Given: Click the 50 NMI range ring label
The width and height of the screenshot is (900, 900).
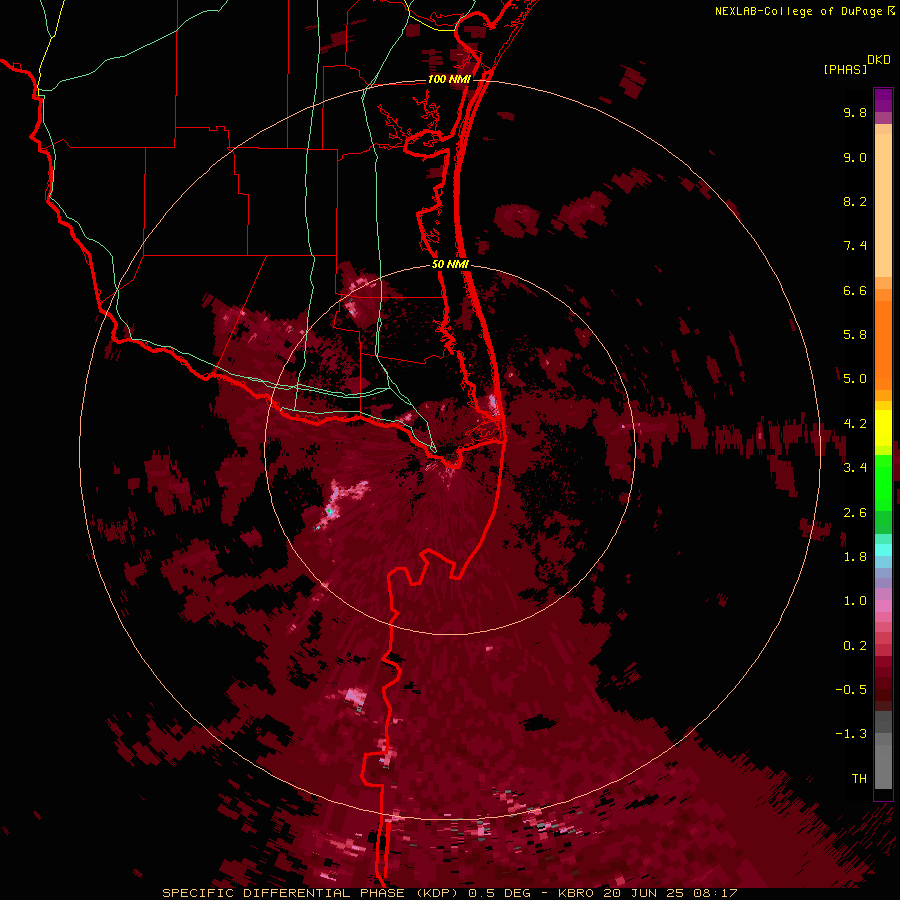Looking at the screenshot, I should click(x=450, y=264).
